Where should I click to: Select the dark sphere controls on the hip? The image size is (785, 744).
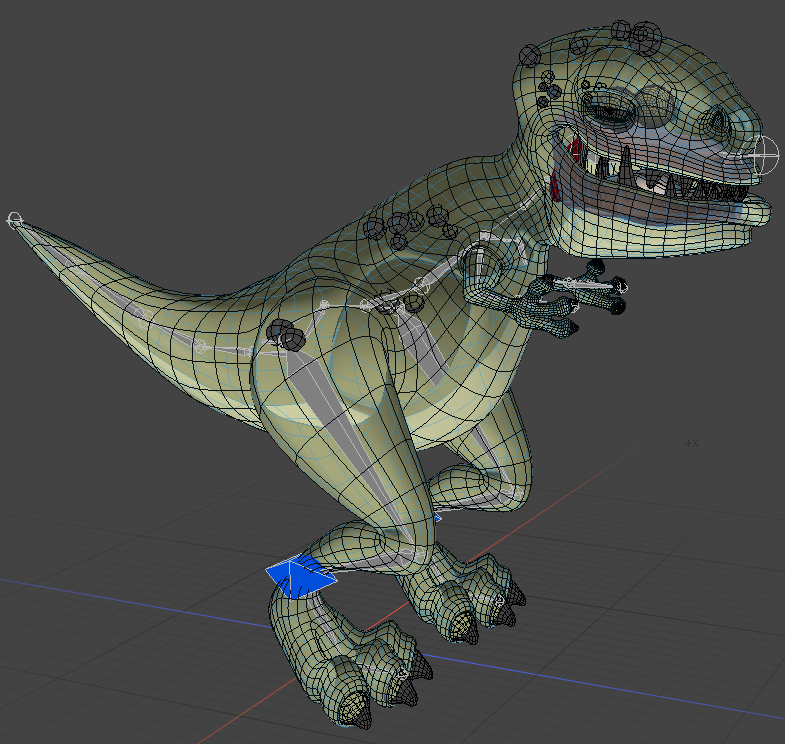coord(285,334)
